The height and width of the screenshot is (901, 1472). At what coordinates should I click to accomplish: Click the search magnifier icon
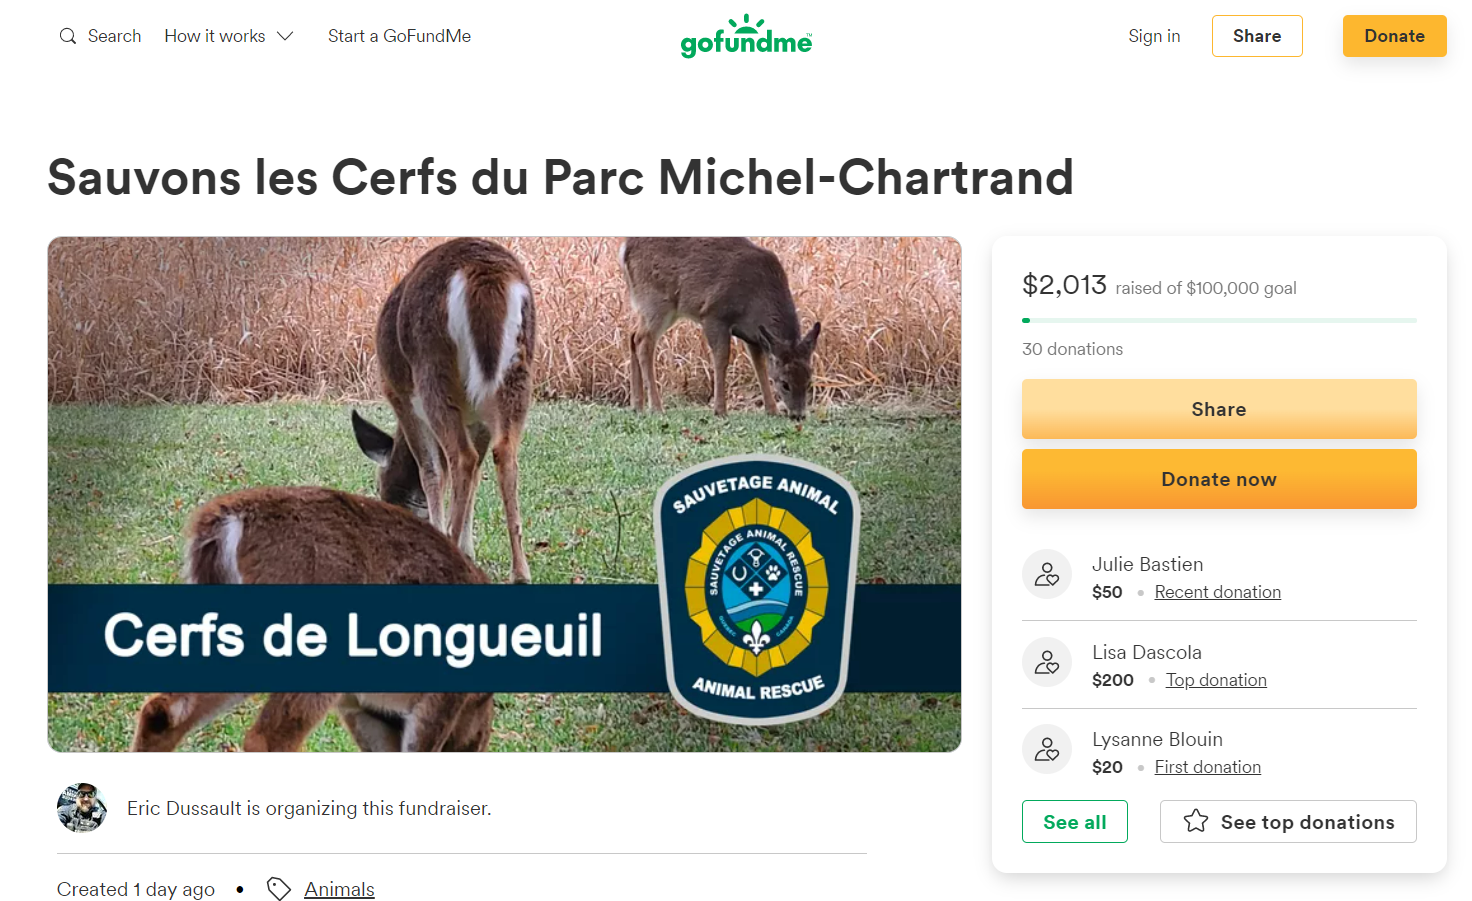pyautogui.click(x=68, y=36)
